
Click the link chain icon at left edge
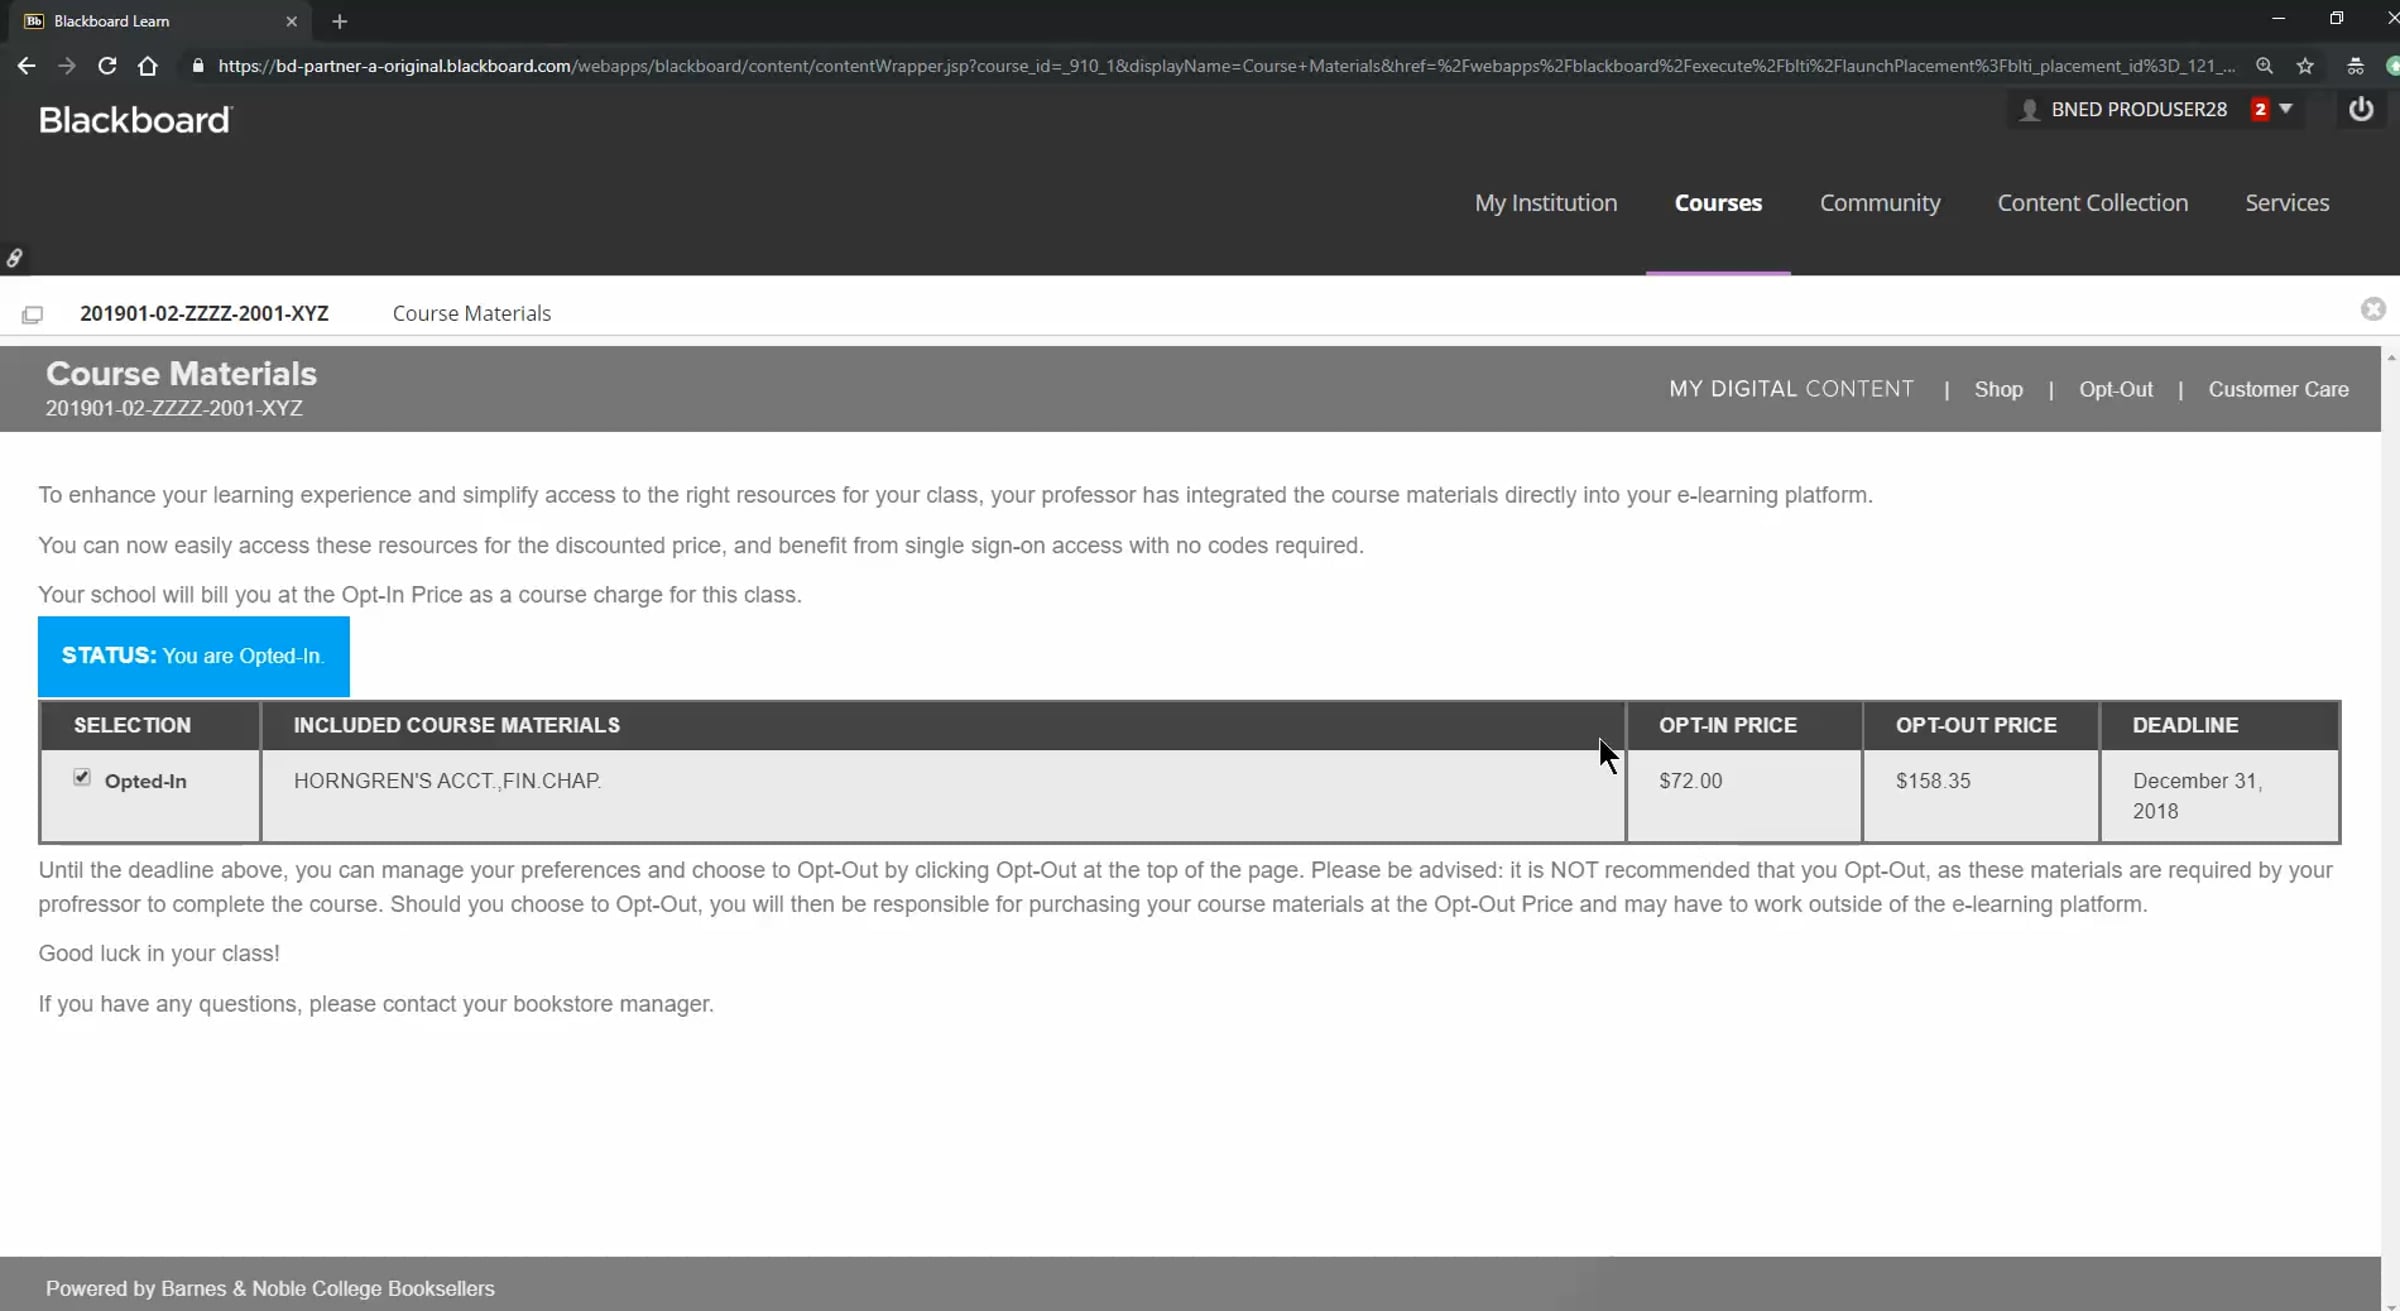14,258
